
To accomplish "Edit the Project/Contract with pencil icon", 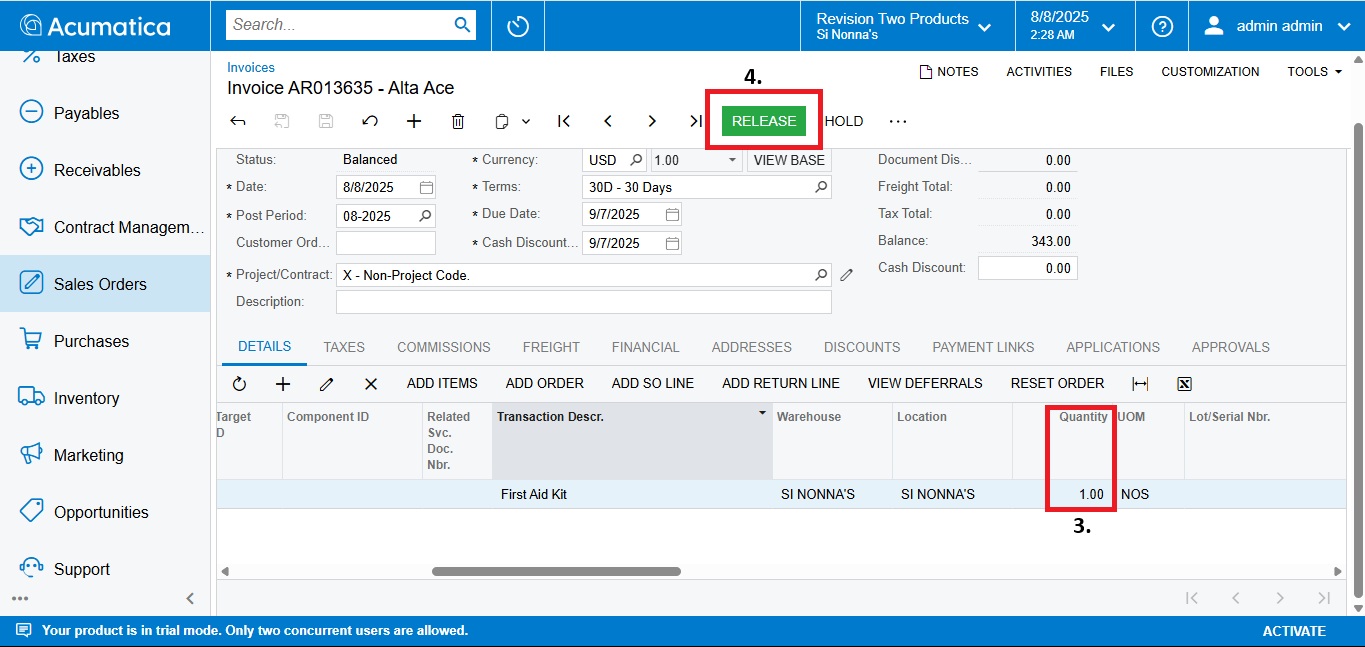I will click(847, 275).
